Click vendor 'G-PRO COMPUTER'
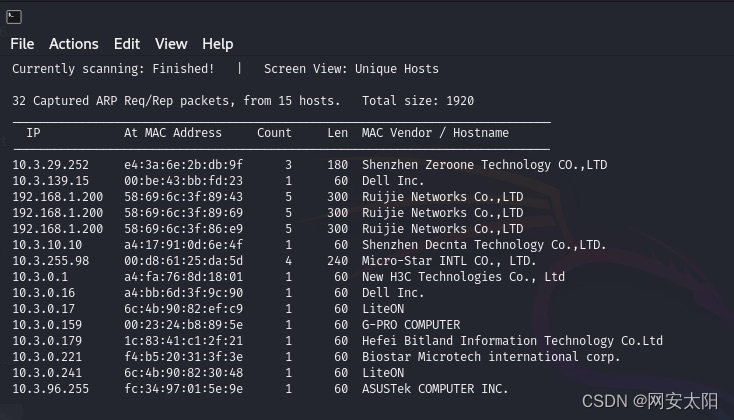This screenshot has height=420, width=734. pyautogui.click(x=411, y=324)
